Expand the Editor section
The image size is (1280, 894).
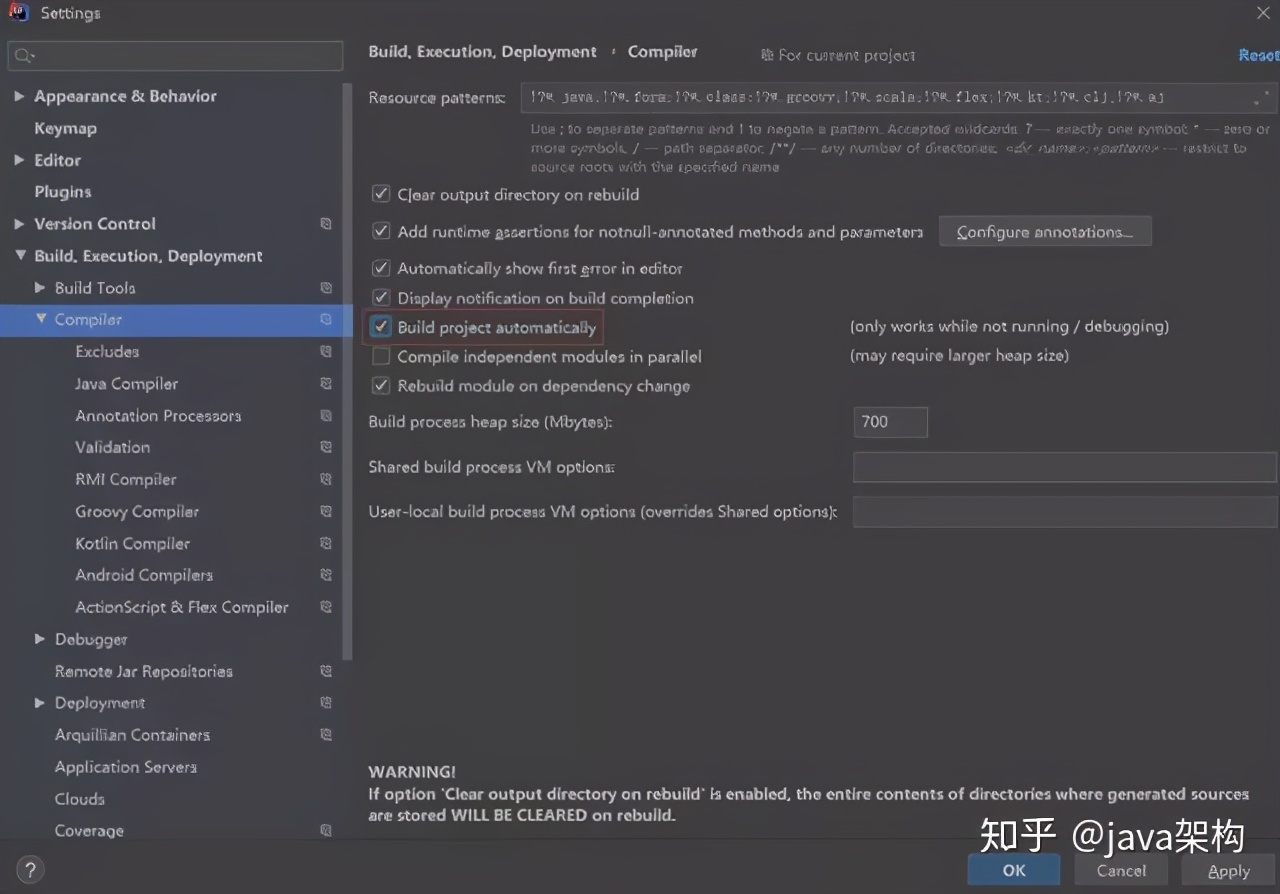pyautogui.click(x=20, y=160)
